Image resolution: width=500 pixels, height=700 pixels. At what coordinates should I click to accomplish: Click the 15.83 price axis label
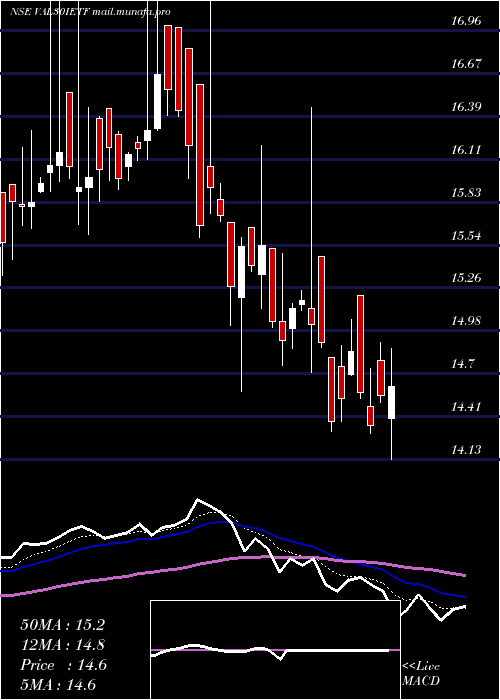(466, 193)
